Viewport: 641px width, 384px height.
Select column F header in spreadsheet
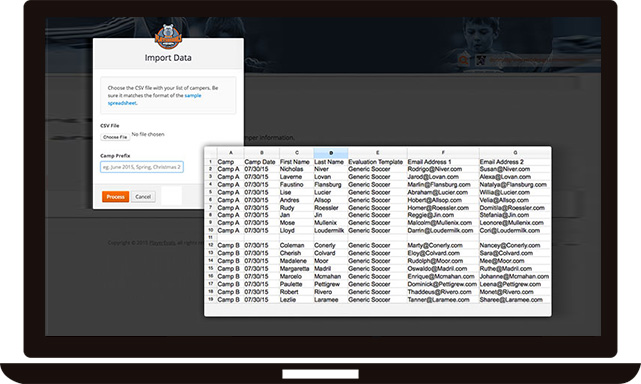(x=443, y=153)
